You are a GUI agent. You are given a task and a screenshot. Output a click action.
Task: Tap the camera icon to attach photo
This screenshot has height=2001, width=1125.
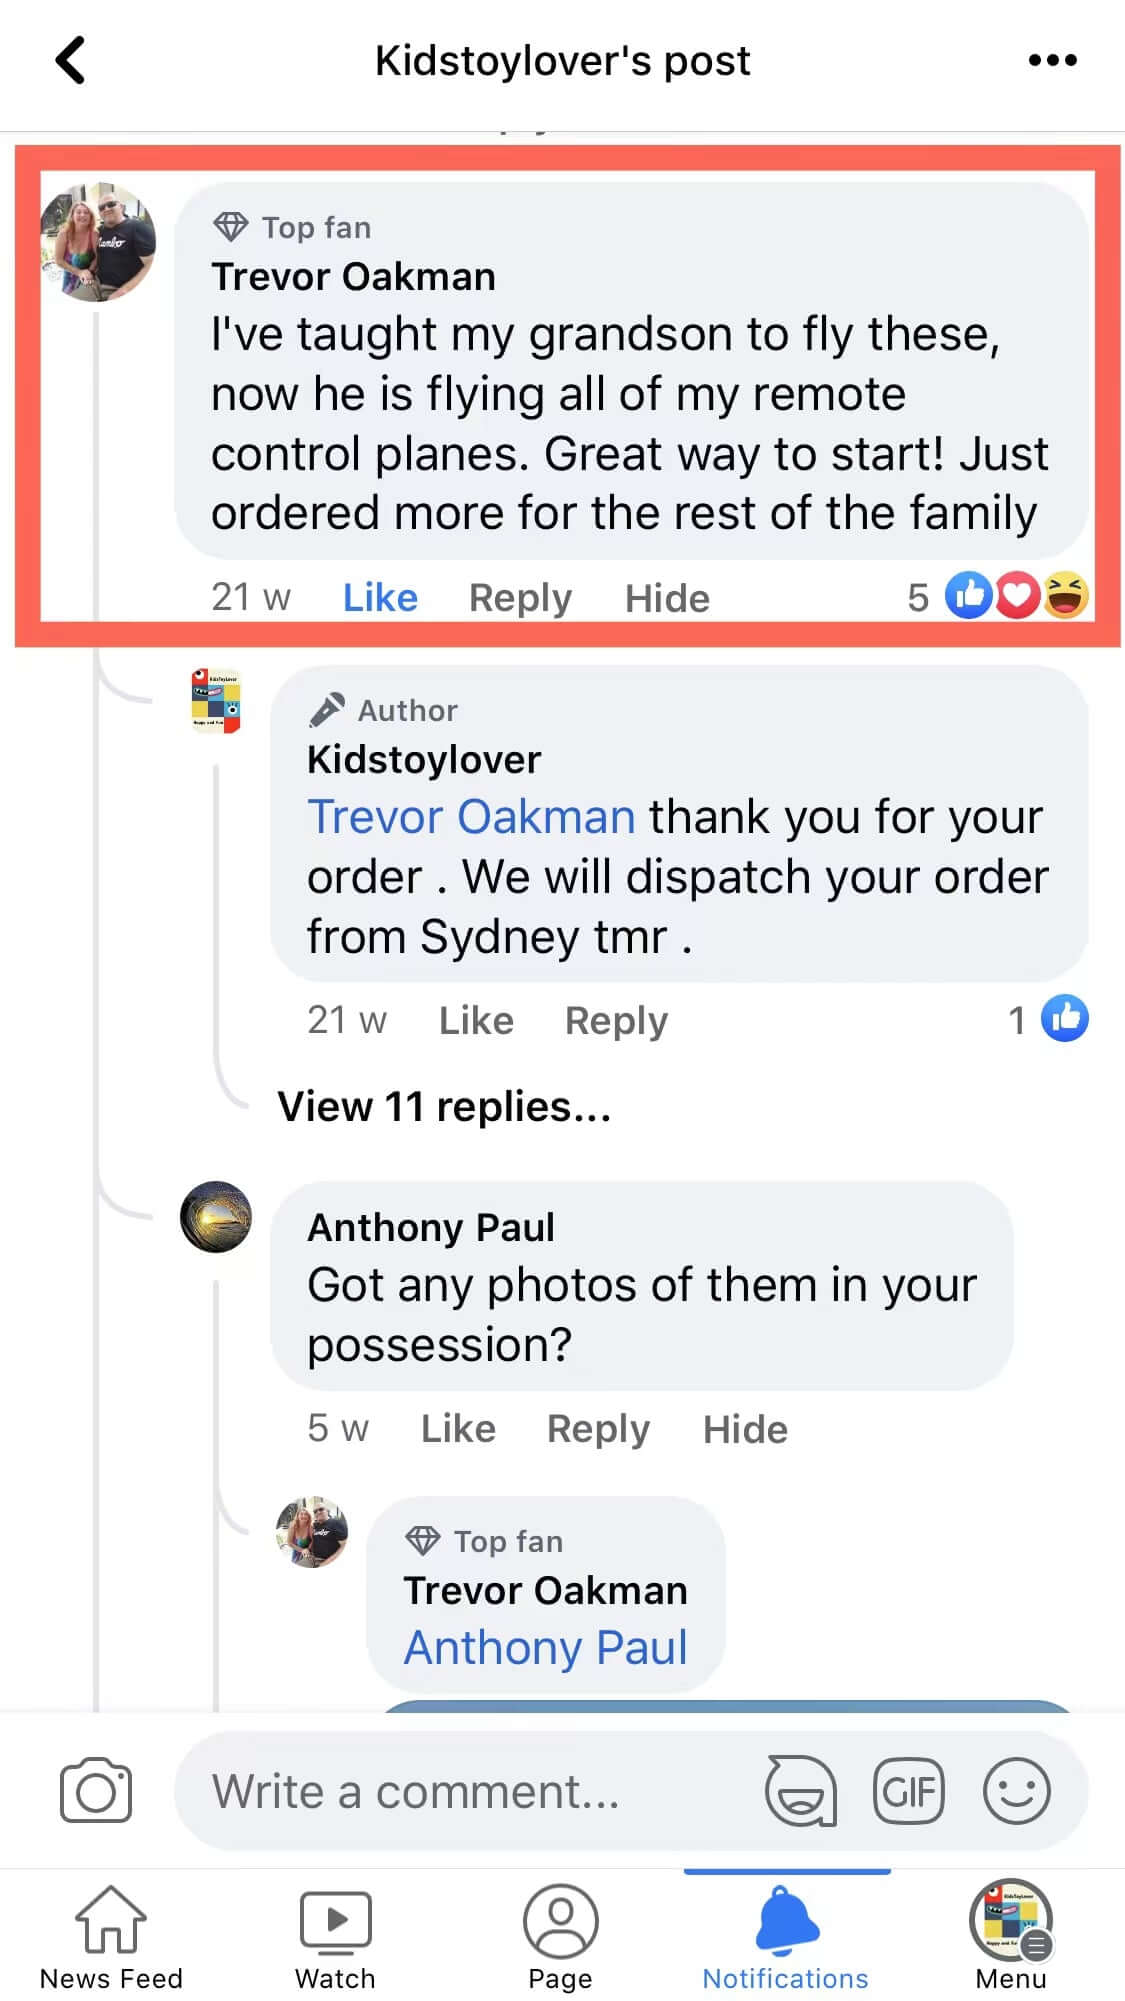coord(96,1790)
